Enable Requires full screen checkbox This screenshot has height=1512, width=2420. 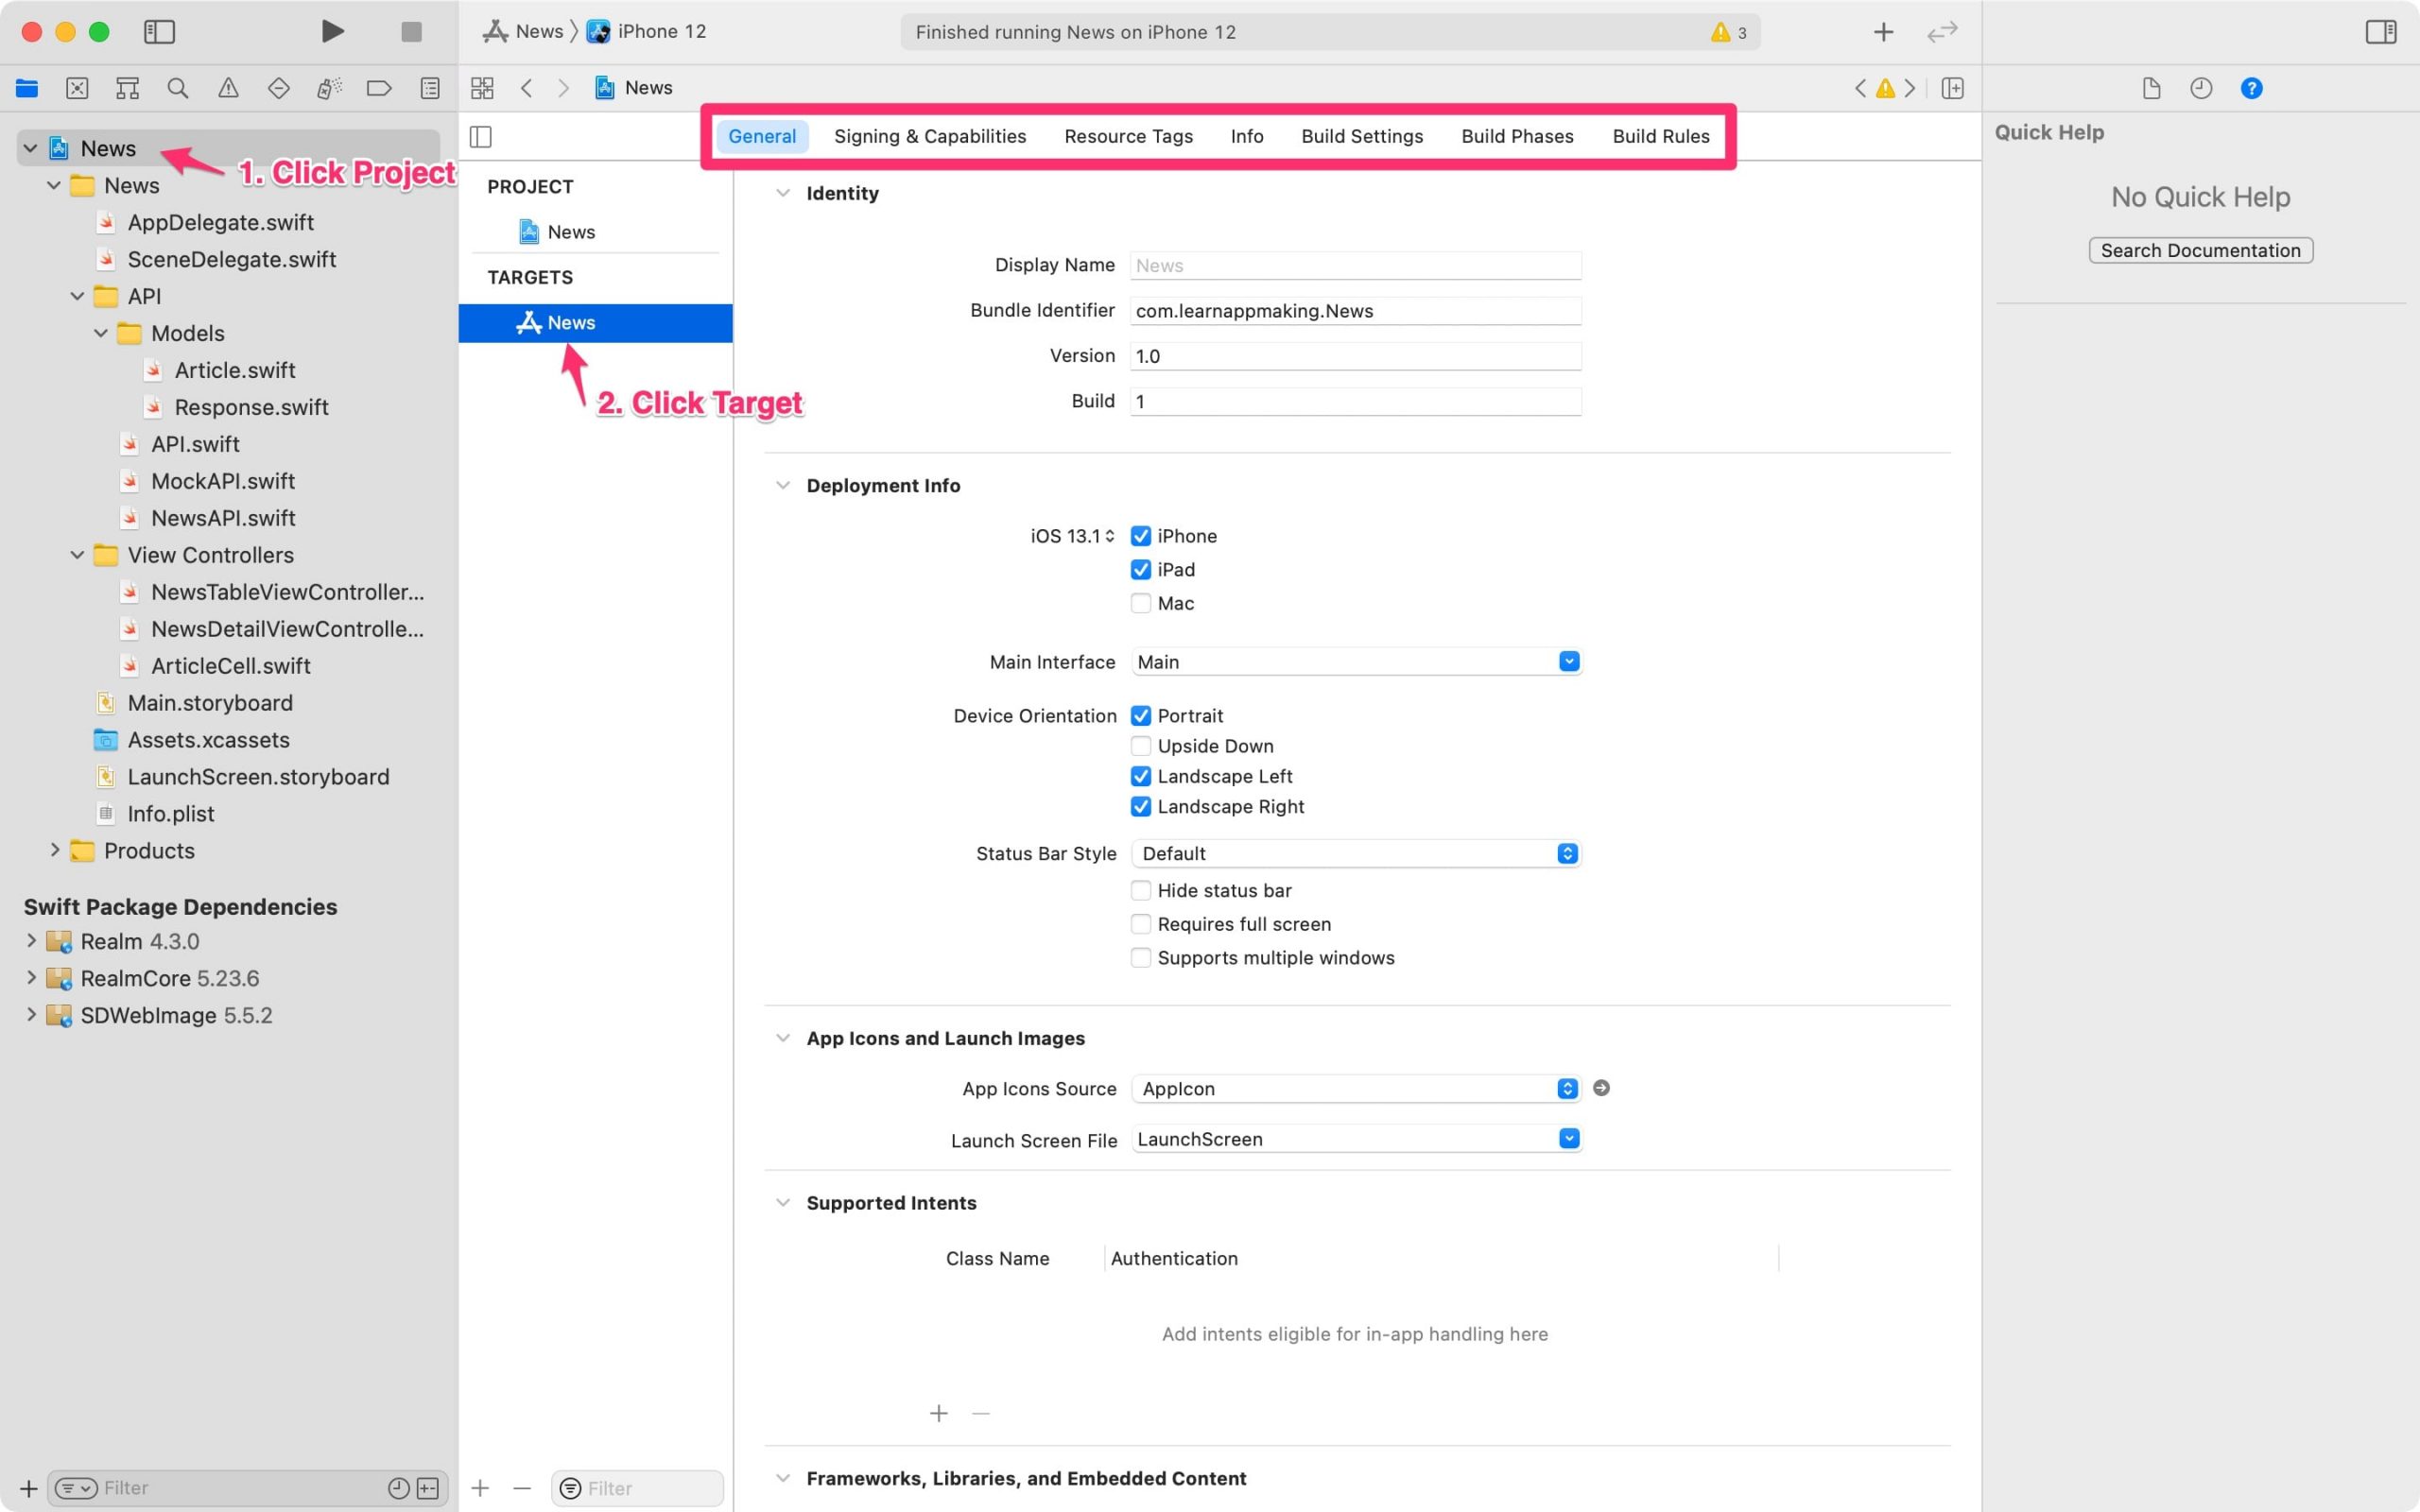tap(1140, 924)
